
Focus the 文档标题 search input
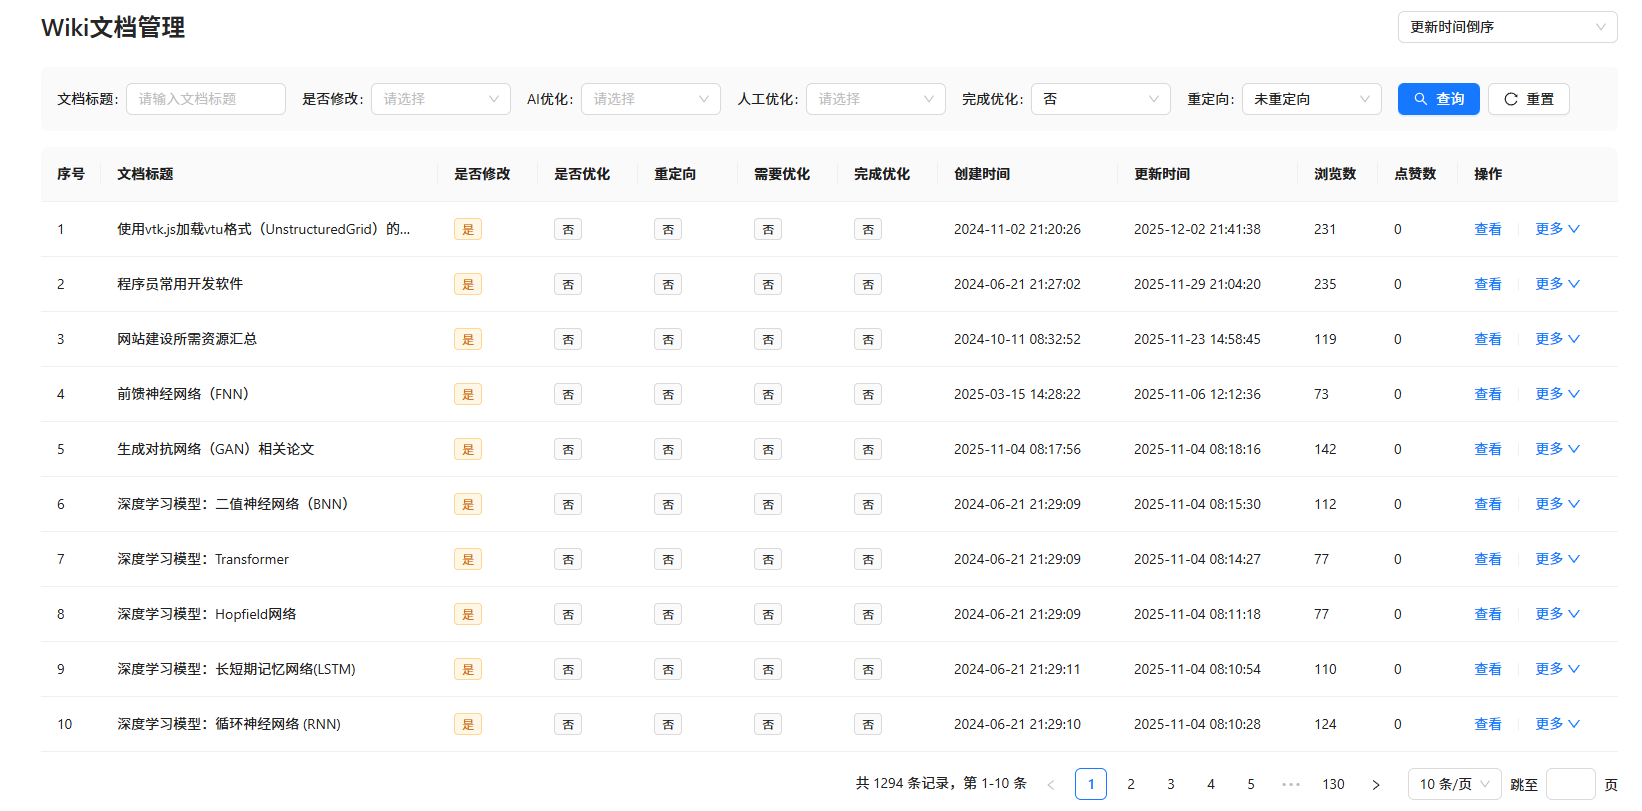(x=206, y=99)
